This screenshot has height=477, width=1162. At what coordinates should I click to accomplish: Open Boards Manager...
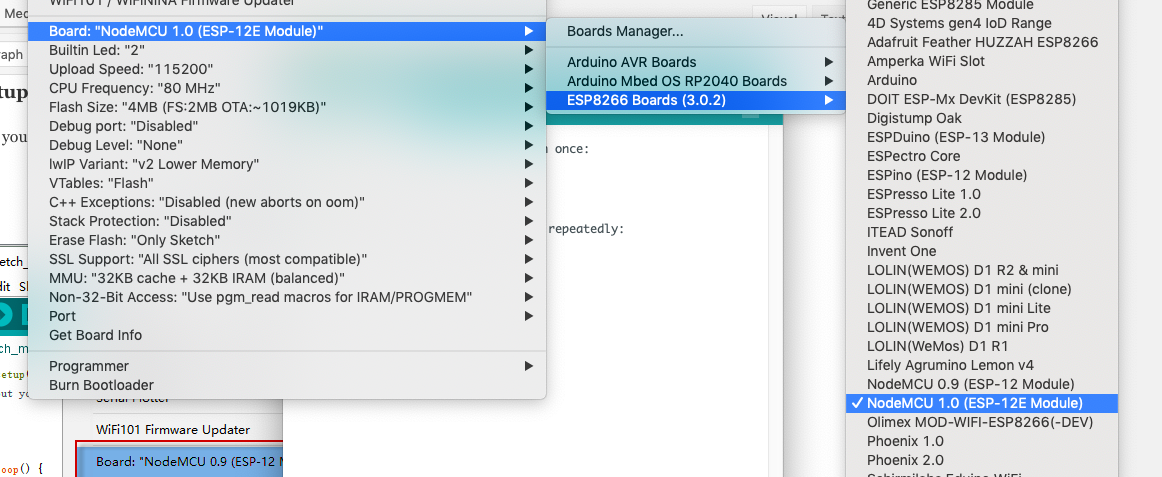pyautogui.click(x=696, y=31)
